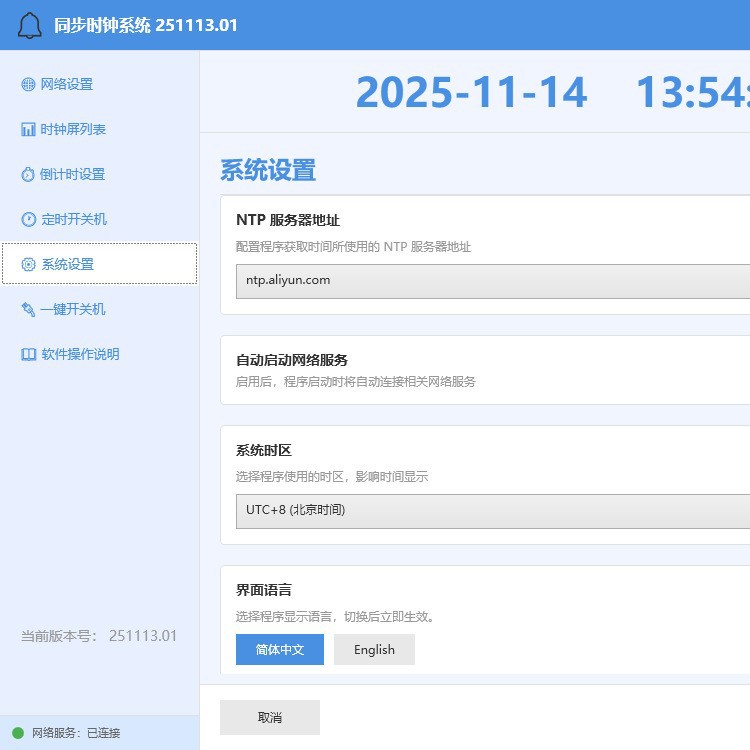Click the 2025-11-14 date display
The height and width of the screenshot is (750, 750).
(472, 92)
